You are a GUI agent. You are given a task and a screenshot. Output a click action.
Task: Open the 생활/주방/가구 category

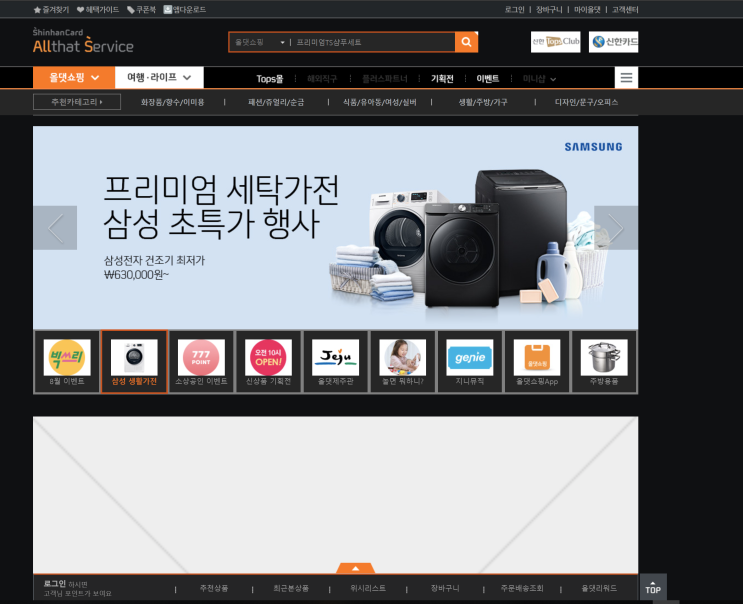[x=483, y=102]
